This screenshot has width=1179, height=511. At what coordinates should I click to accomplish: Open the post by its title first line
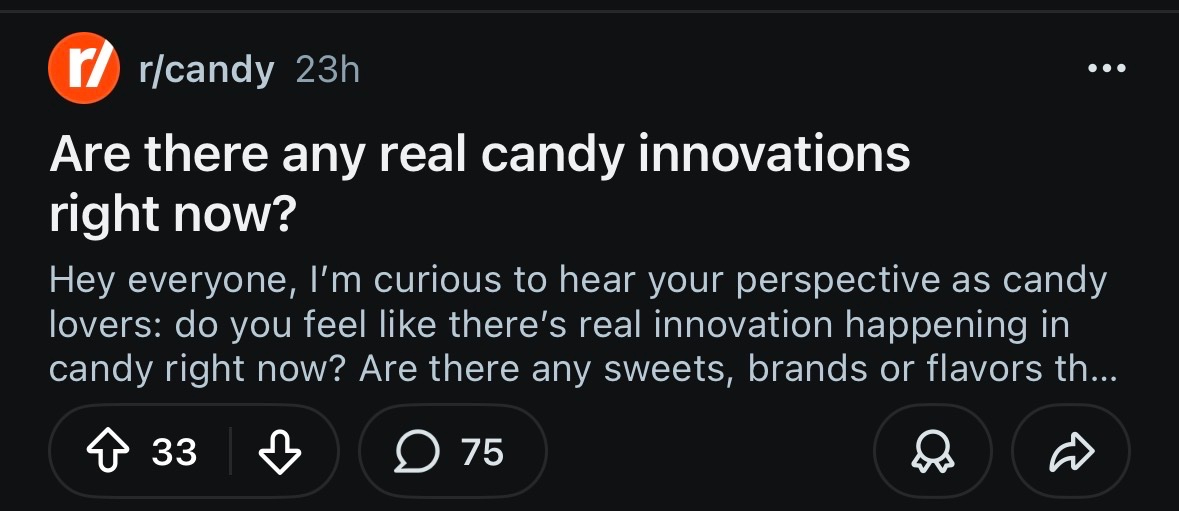[x=480, y=156]
